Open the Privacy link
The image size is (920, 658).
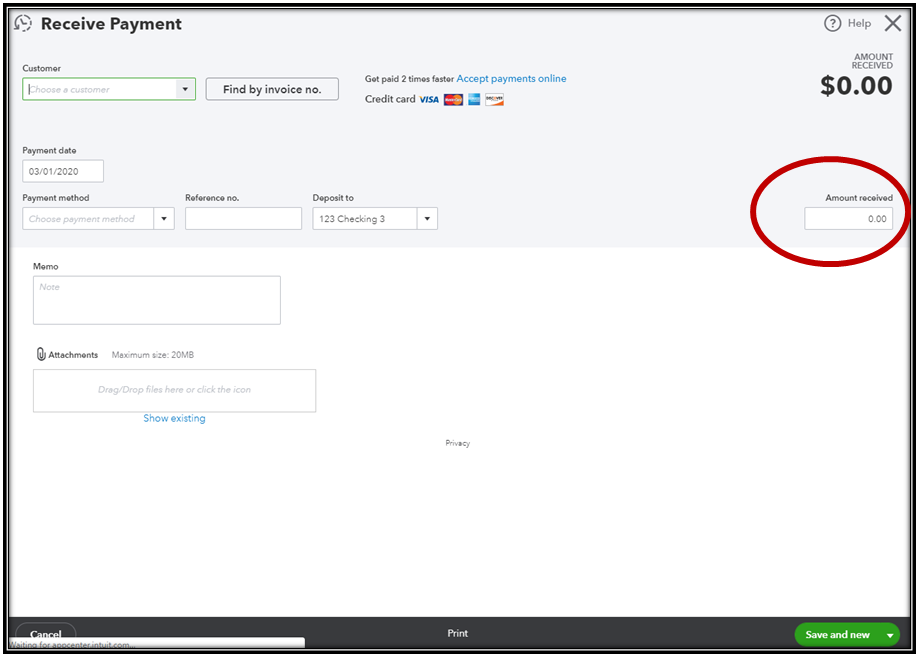458,443
